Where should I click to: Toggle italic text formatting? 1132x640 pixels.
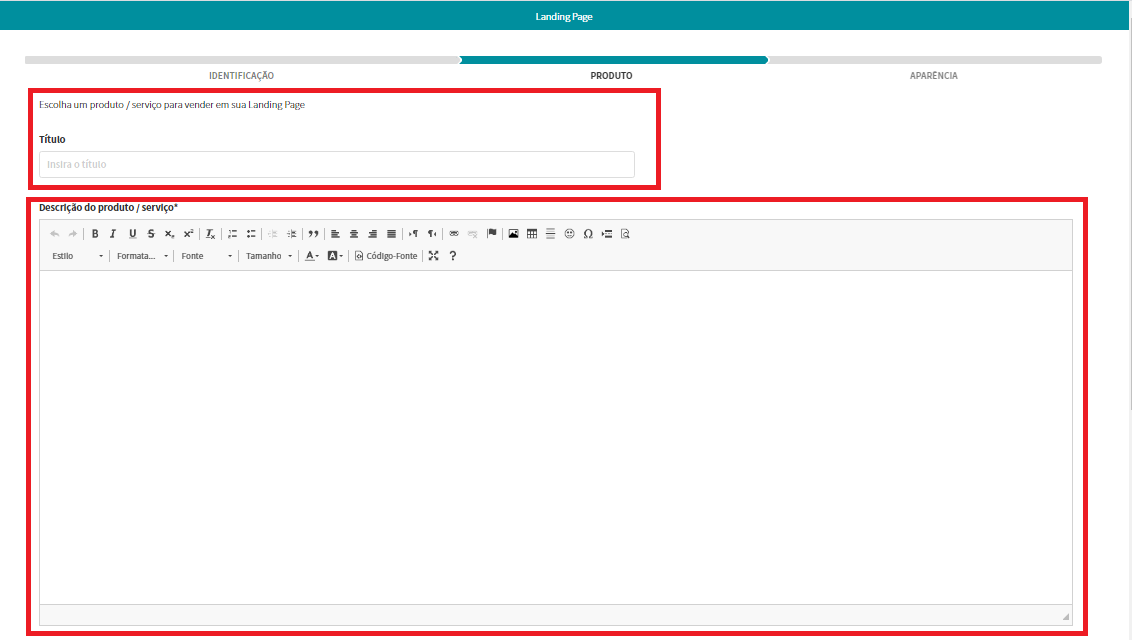coord(113,234)
